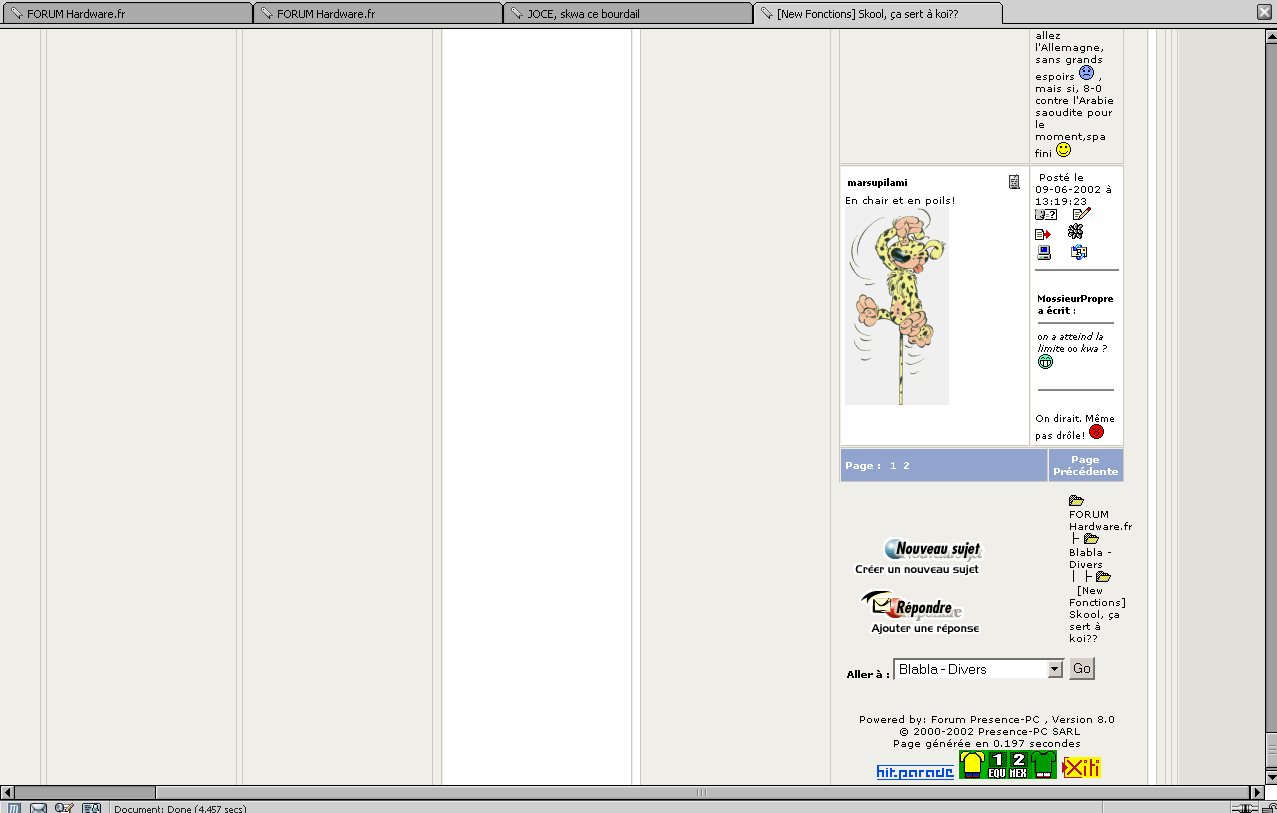Open the hit.parade link
The image size is (1277, 813).
(x=914, y=772)
